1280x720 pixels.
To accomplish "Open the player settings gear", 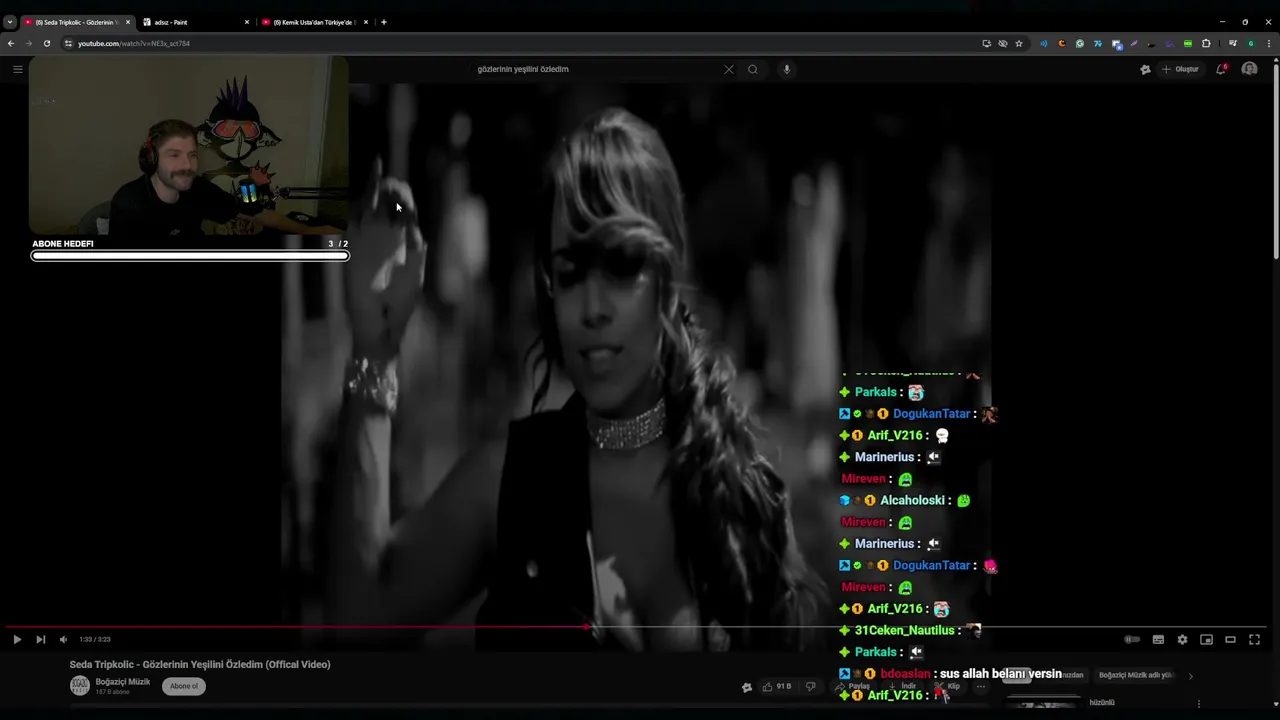I will coord(1182,640).
